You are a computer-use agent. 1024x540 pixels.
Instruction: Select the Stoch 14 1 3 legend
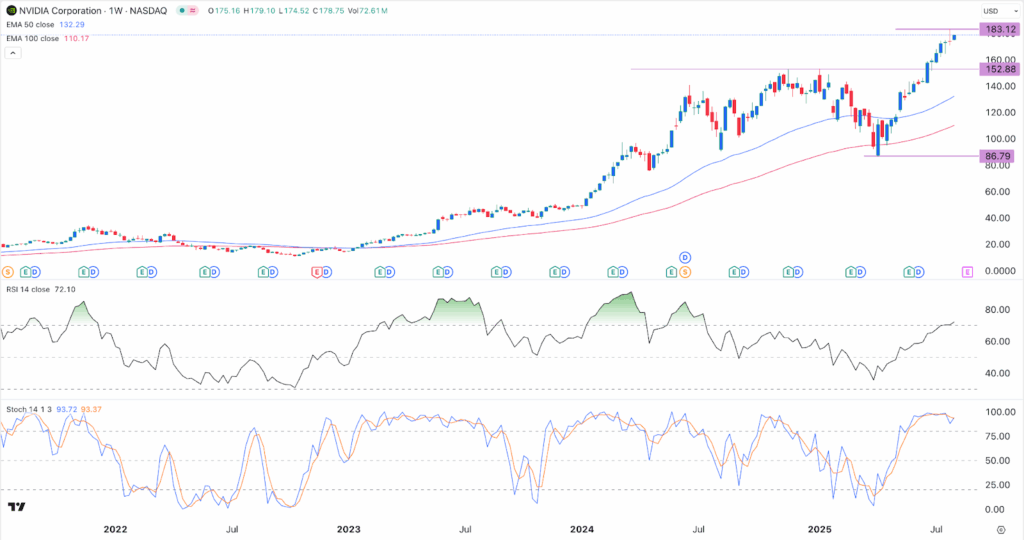pyautogui.click(x=29, y=409)
